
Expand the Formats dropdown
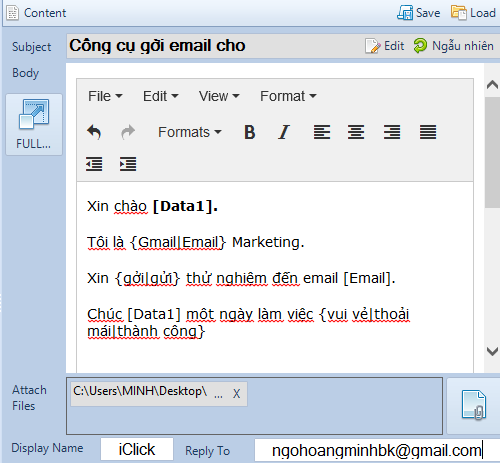[190, 132]
